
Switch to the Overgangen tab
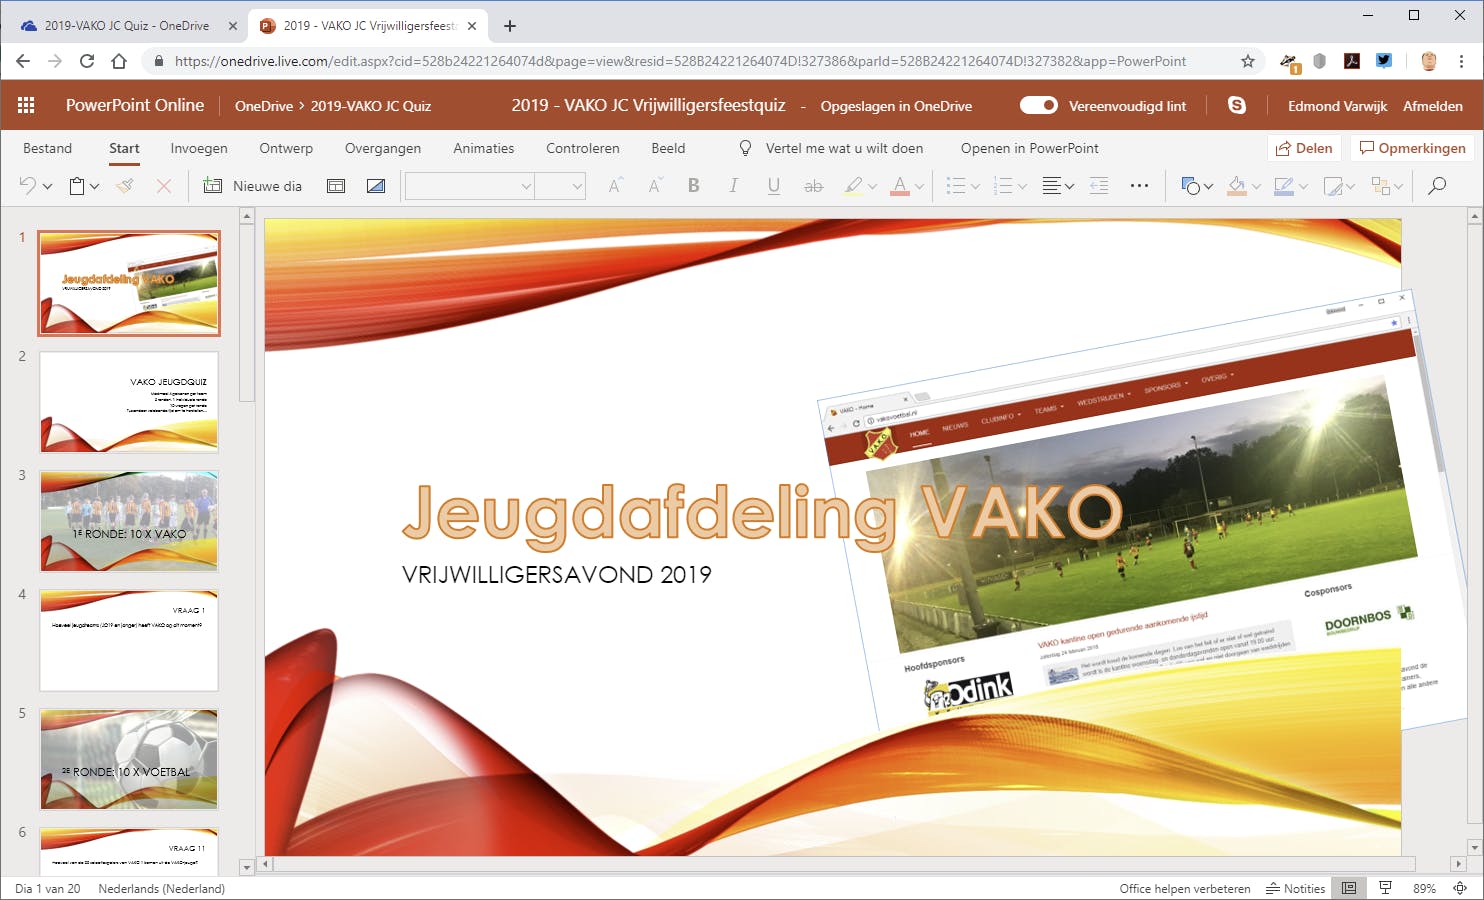pyautogui.click(x=383, y=148)
